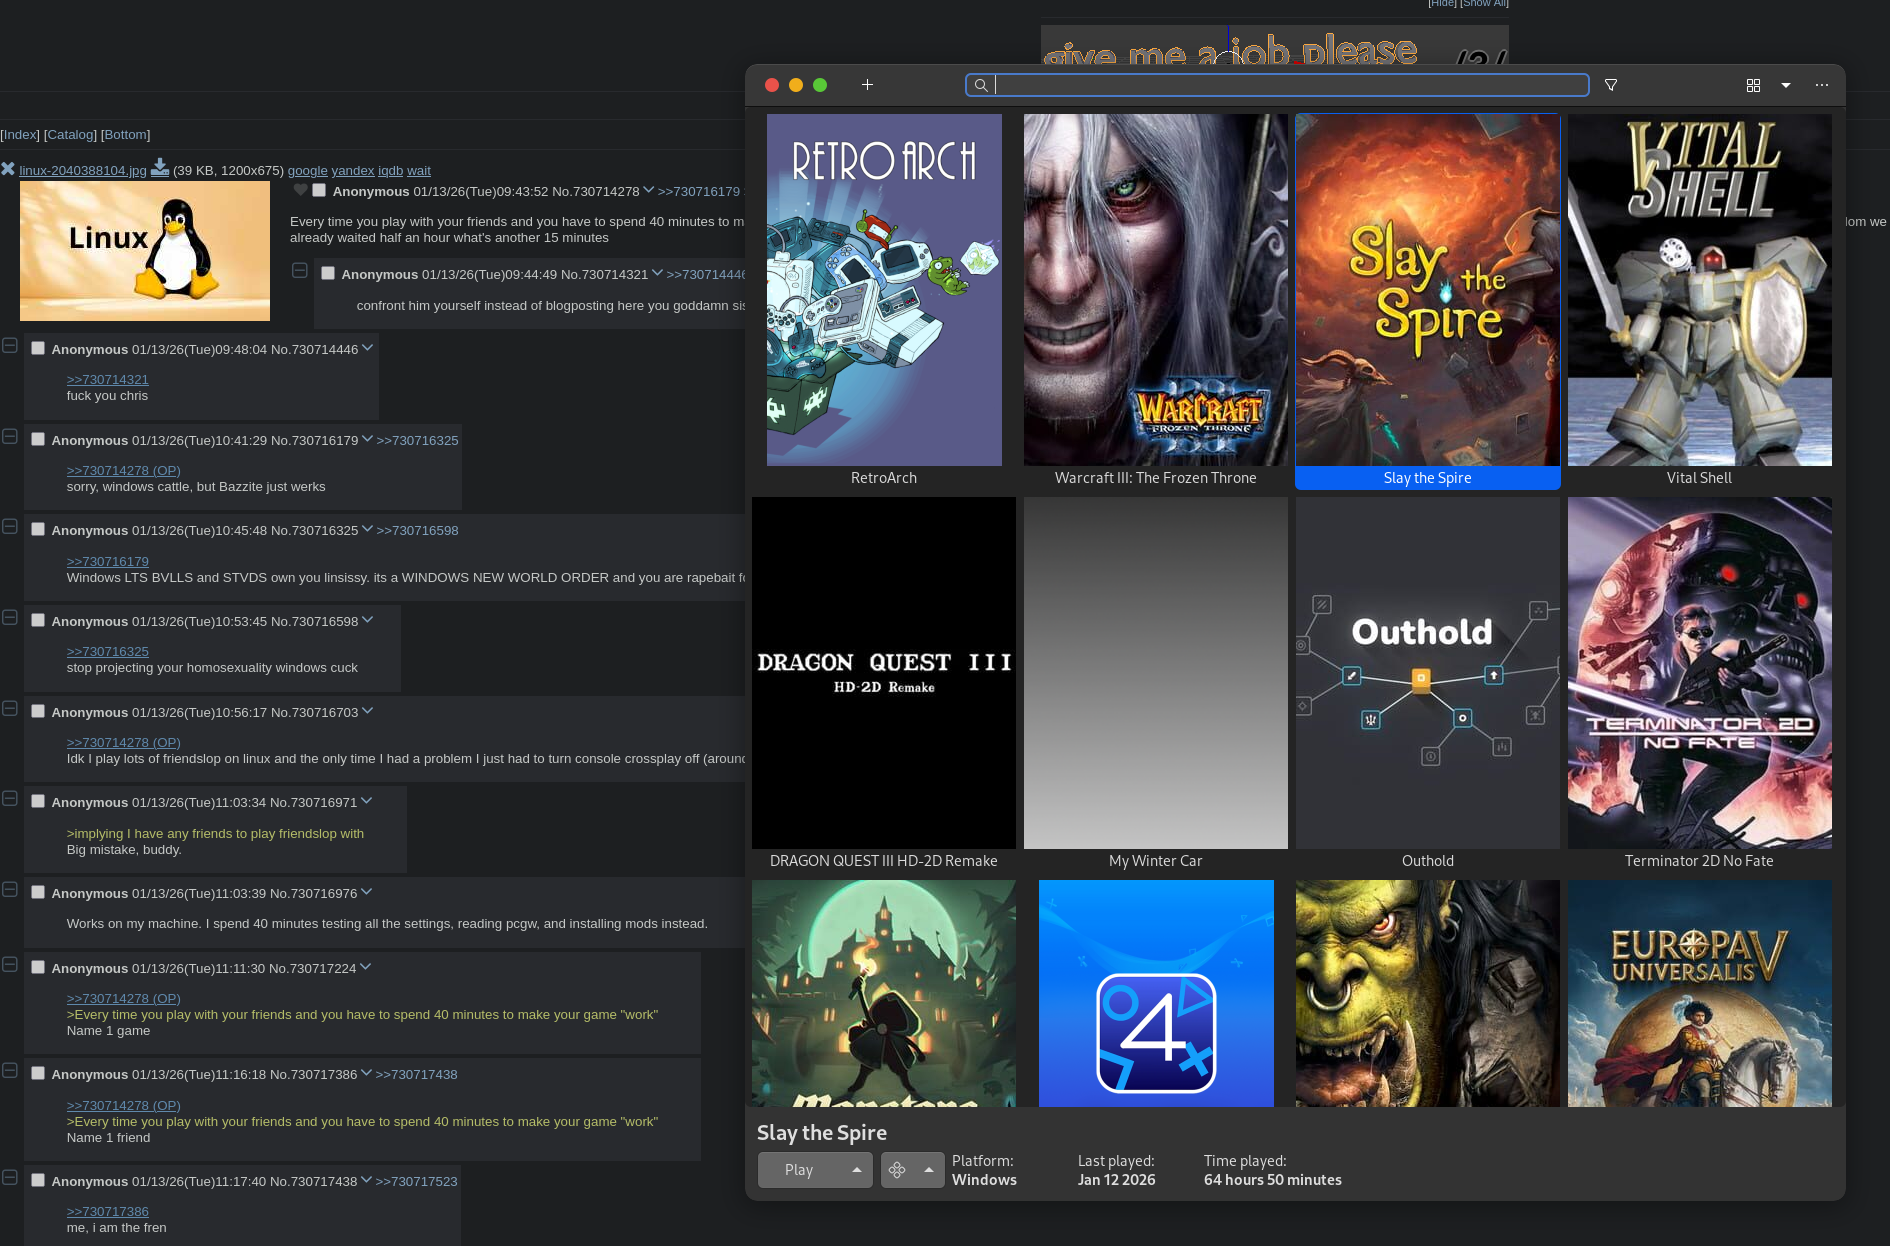Click into the game library search field

coord(1278,85)
